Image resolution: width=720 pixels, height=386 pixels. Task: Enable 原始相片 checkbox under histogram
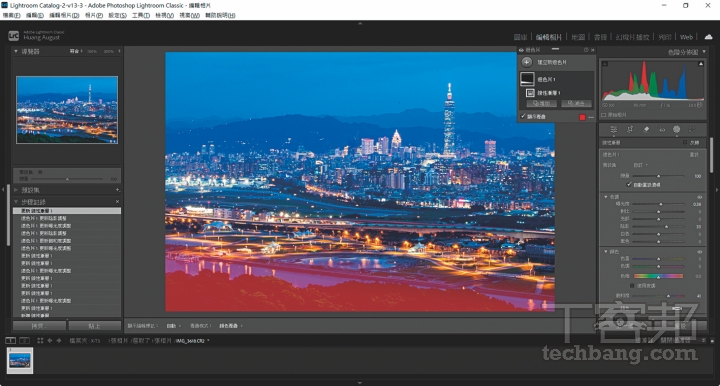coord(604,115)
